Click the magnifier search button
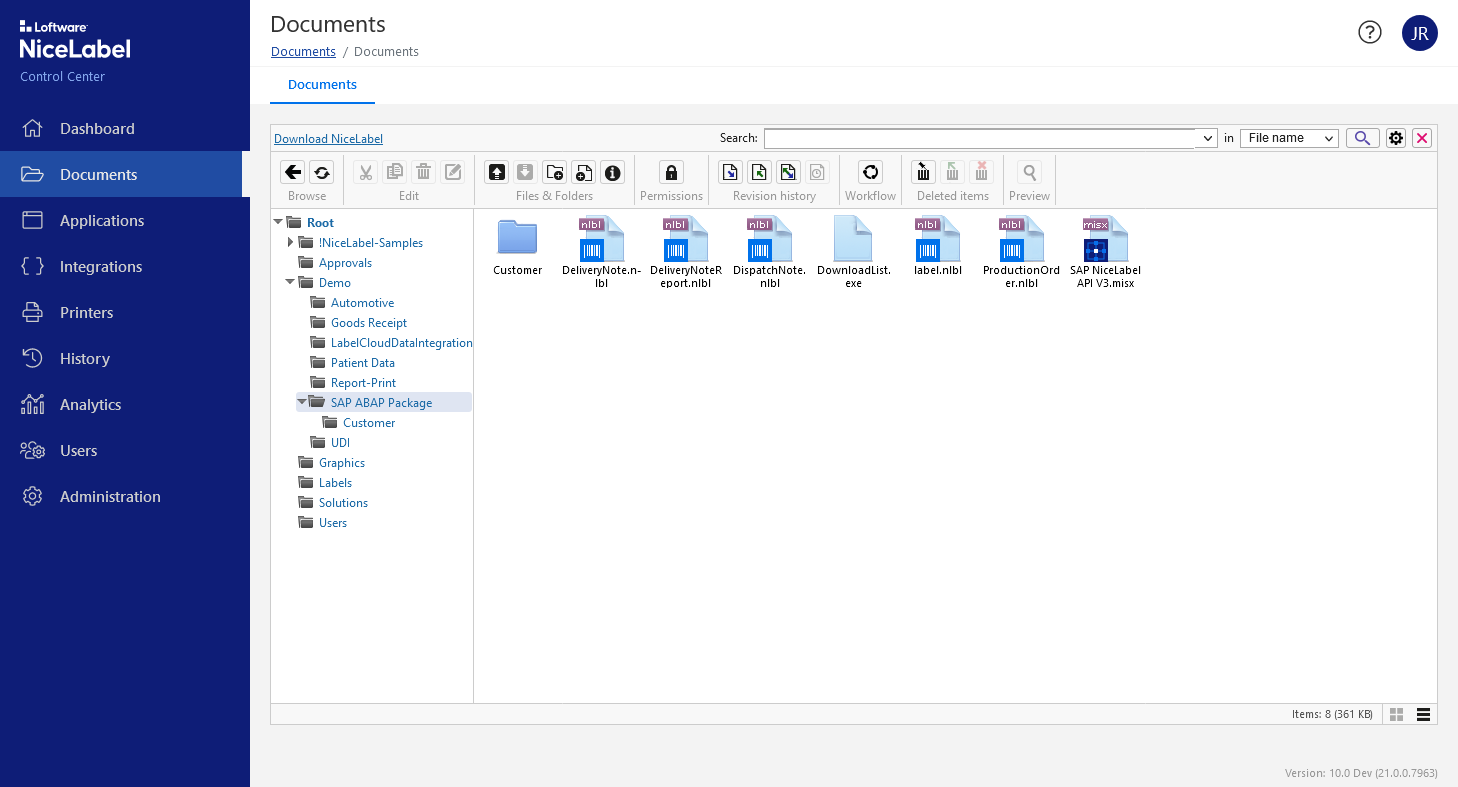Image resolution: width=1458 pixels, height=787 pixels. 1362,138
